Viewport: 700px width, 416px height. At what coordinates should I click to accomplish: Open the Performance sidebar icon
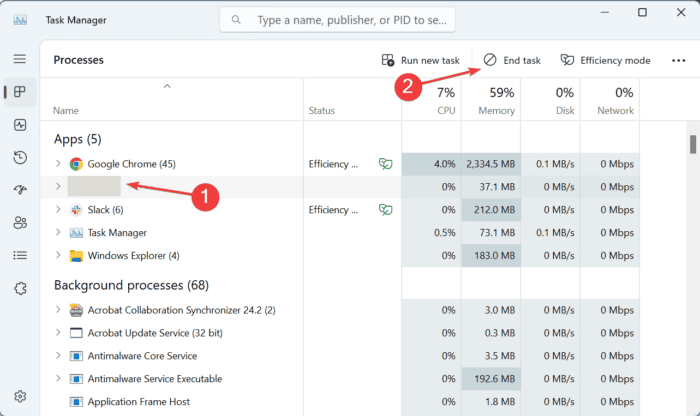point(20,125)
